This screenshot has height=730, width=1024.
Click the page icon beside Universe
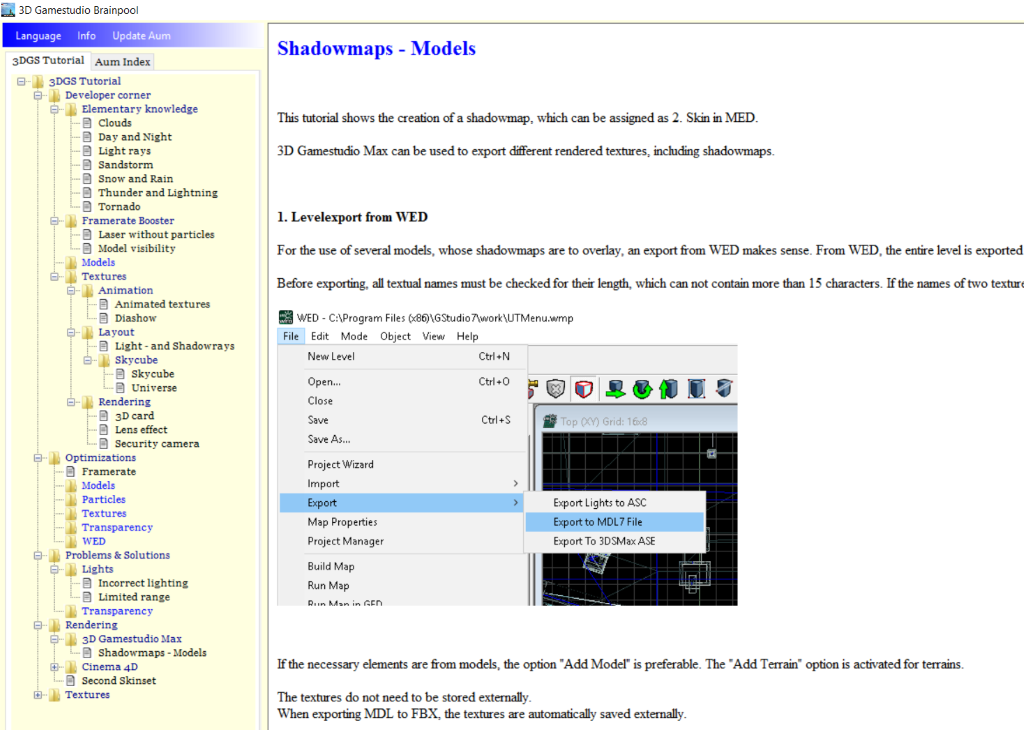click(120, 388)
